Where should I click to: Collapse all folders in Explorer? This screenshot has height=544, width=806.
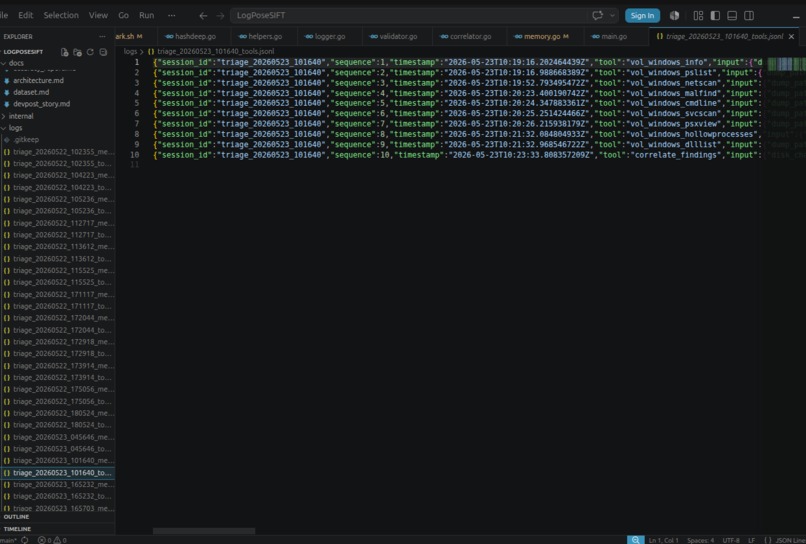103,52
